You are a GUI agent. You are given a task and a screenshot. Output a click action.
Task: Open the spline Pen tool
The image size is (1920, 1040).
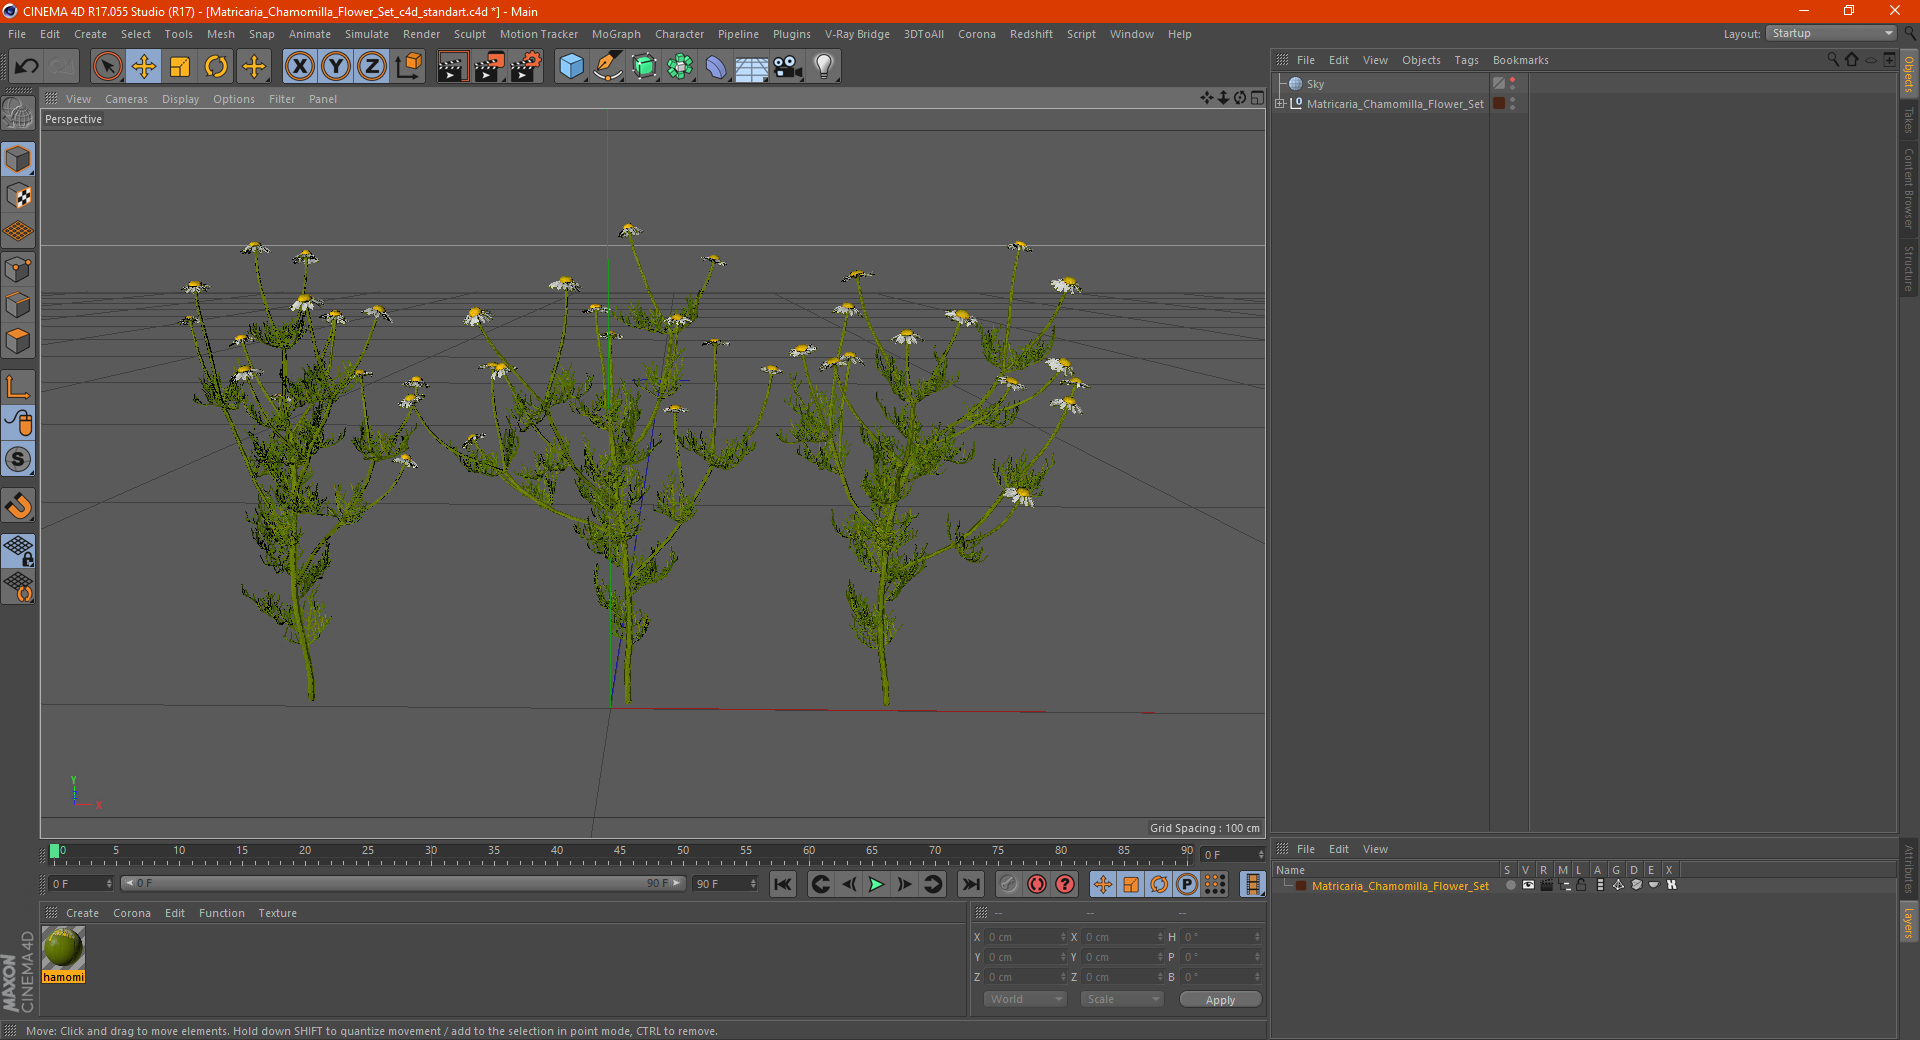coord(607,67)
